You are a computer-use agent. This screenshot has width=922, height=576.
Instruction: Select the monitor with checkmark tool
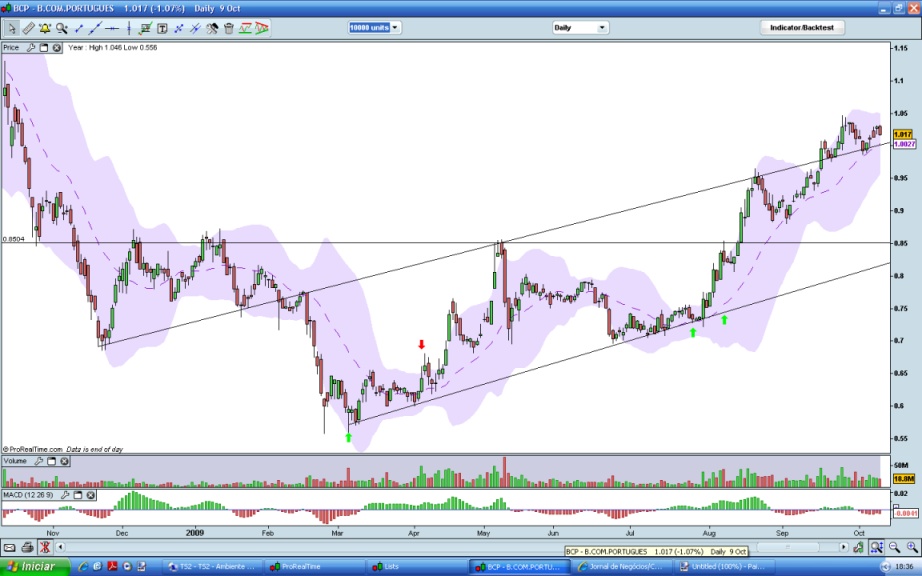coord(145,28)
